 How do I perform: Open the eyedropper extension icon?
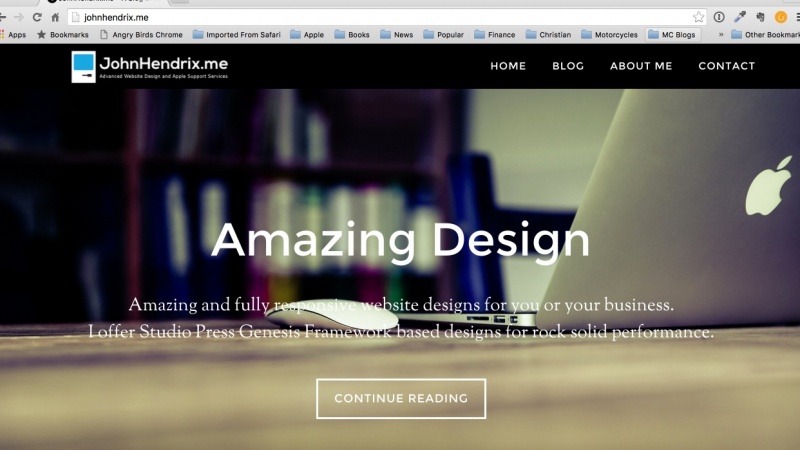pos(740,17)
